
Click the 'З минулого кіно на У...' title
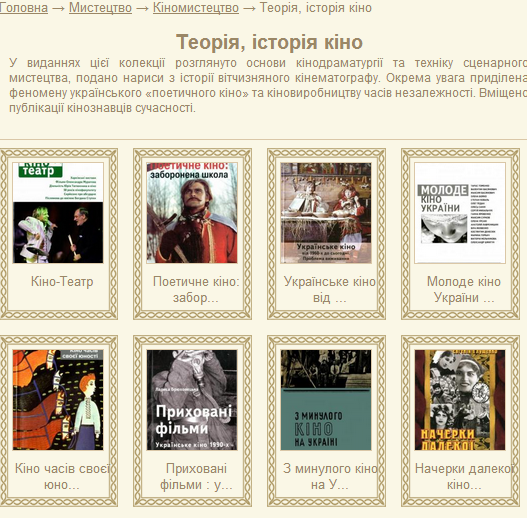pyautogui.click(x=330, y=477)
